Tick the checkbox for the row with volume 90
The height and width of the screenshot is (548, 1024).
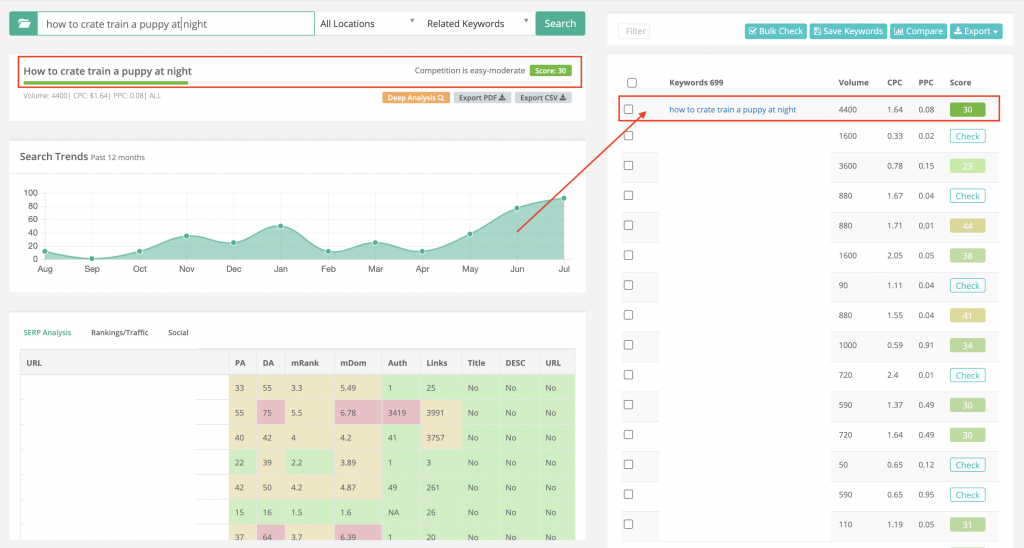point(628,285)
